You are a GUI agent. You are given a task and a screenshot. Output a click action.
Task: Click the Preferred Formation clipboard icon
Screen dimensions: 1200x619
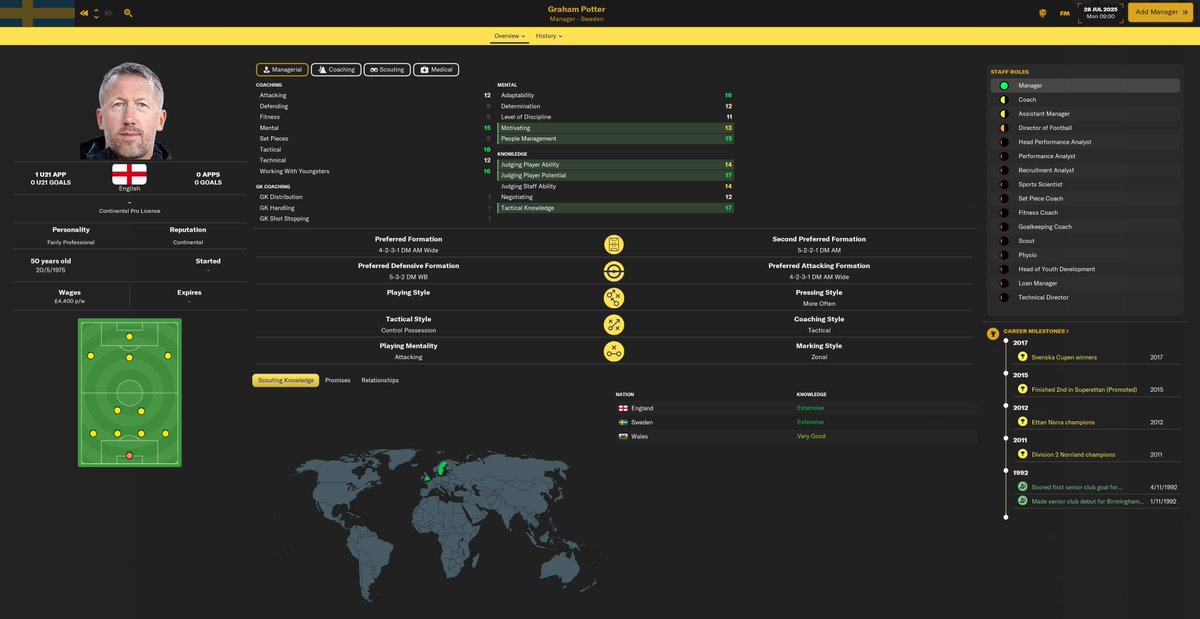614,244
